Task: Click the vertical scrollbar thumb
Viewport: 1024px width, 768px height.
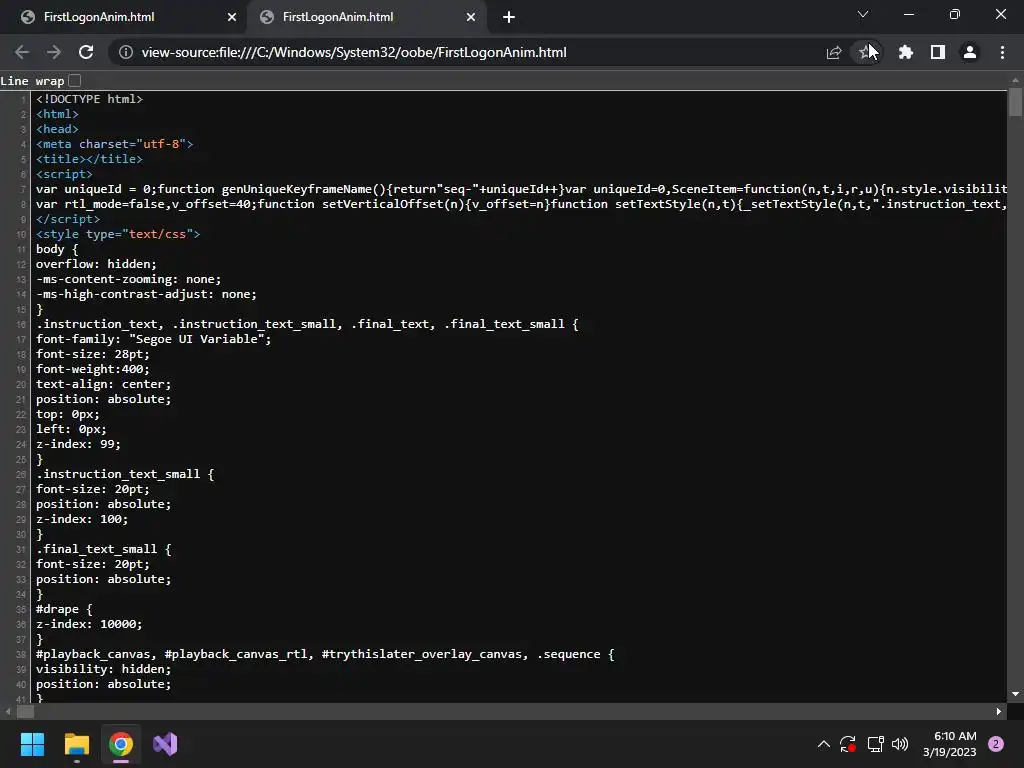Action: 1015,103
